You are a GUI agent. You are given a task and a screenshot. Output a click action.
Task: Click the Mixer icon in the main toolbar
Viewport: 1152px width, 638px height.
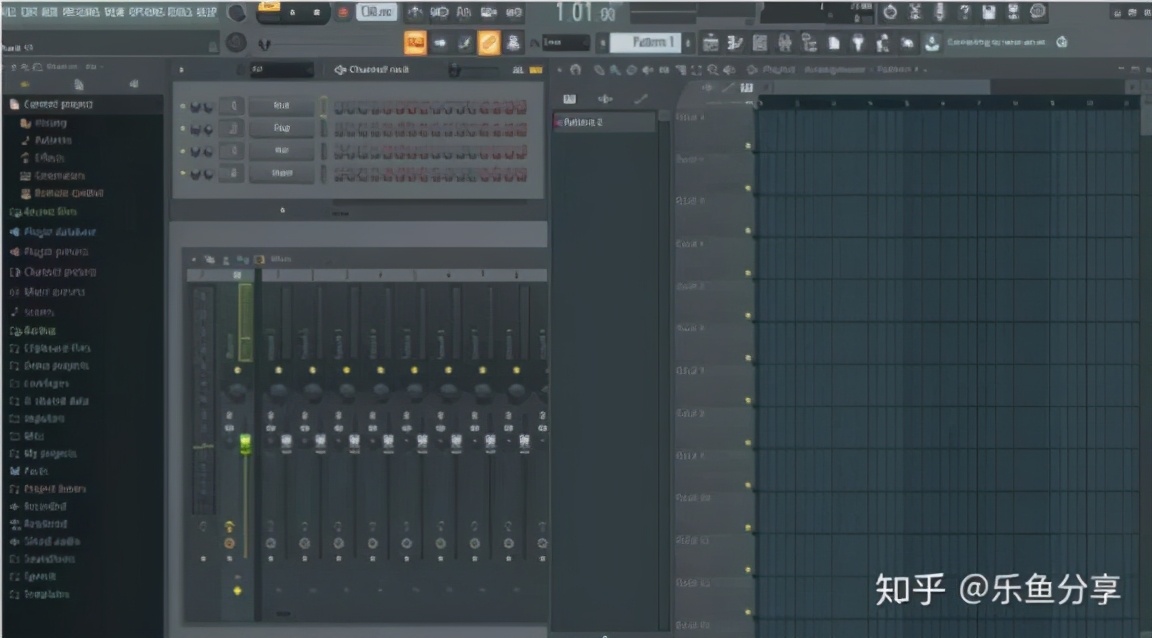click(x=785, y=43)
